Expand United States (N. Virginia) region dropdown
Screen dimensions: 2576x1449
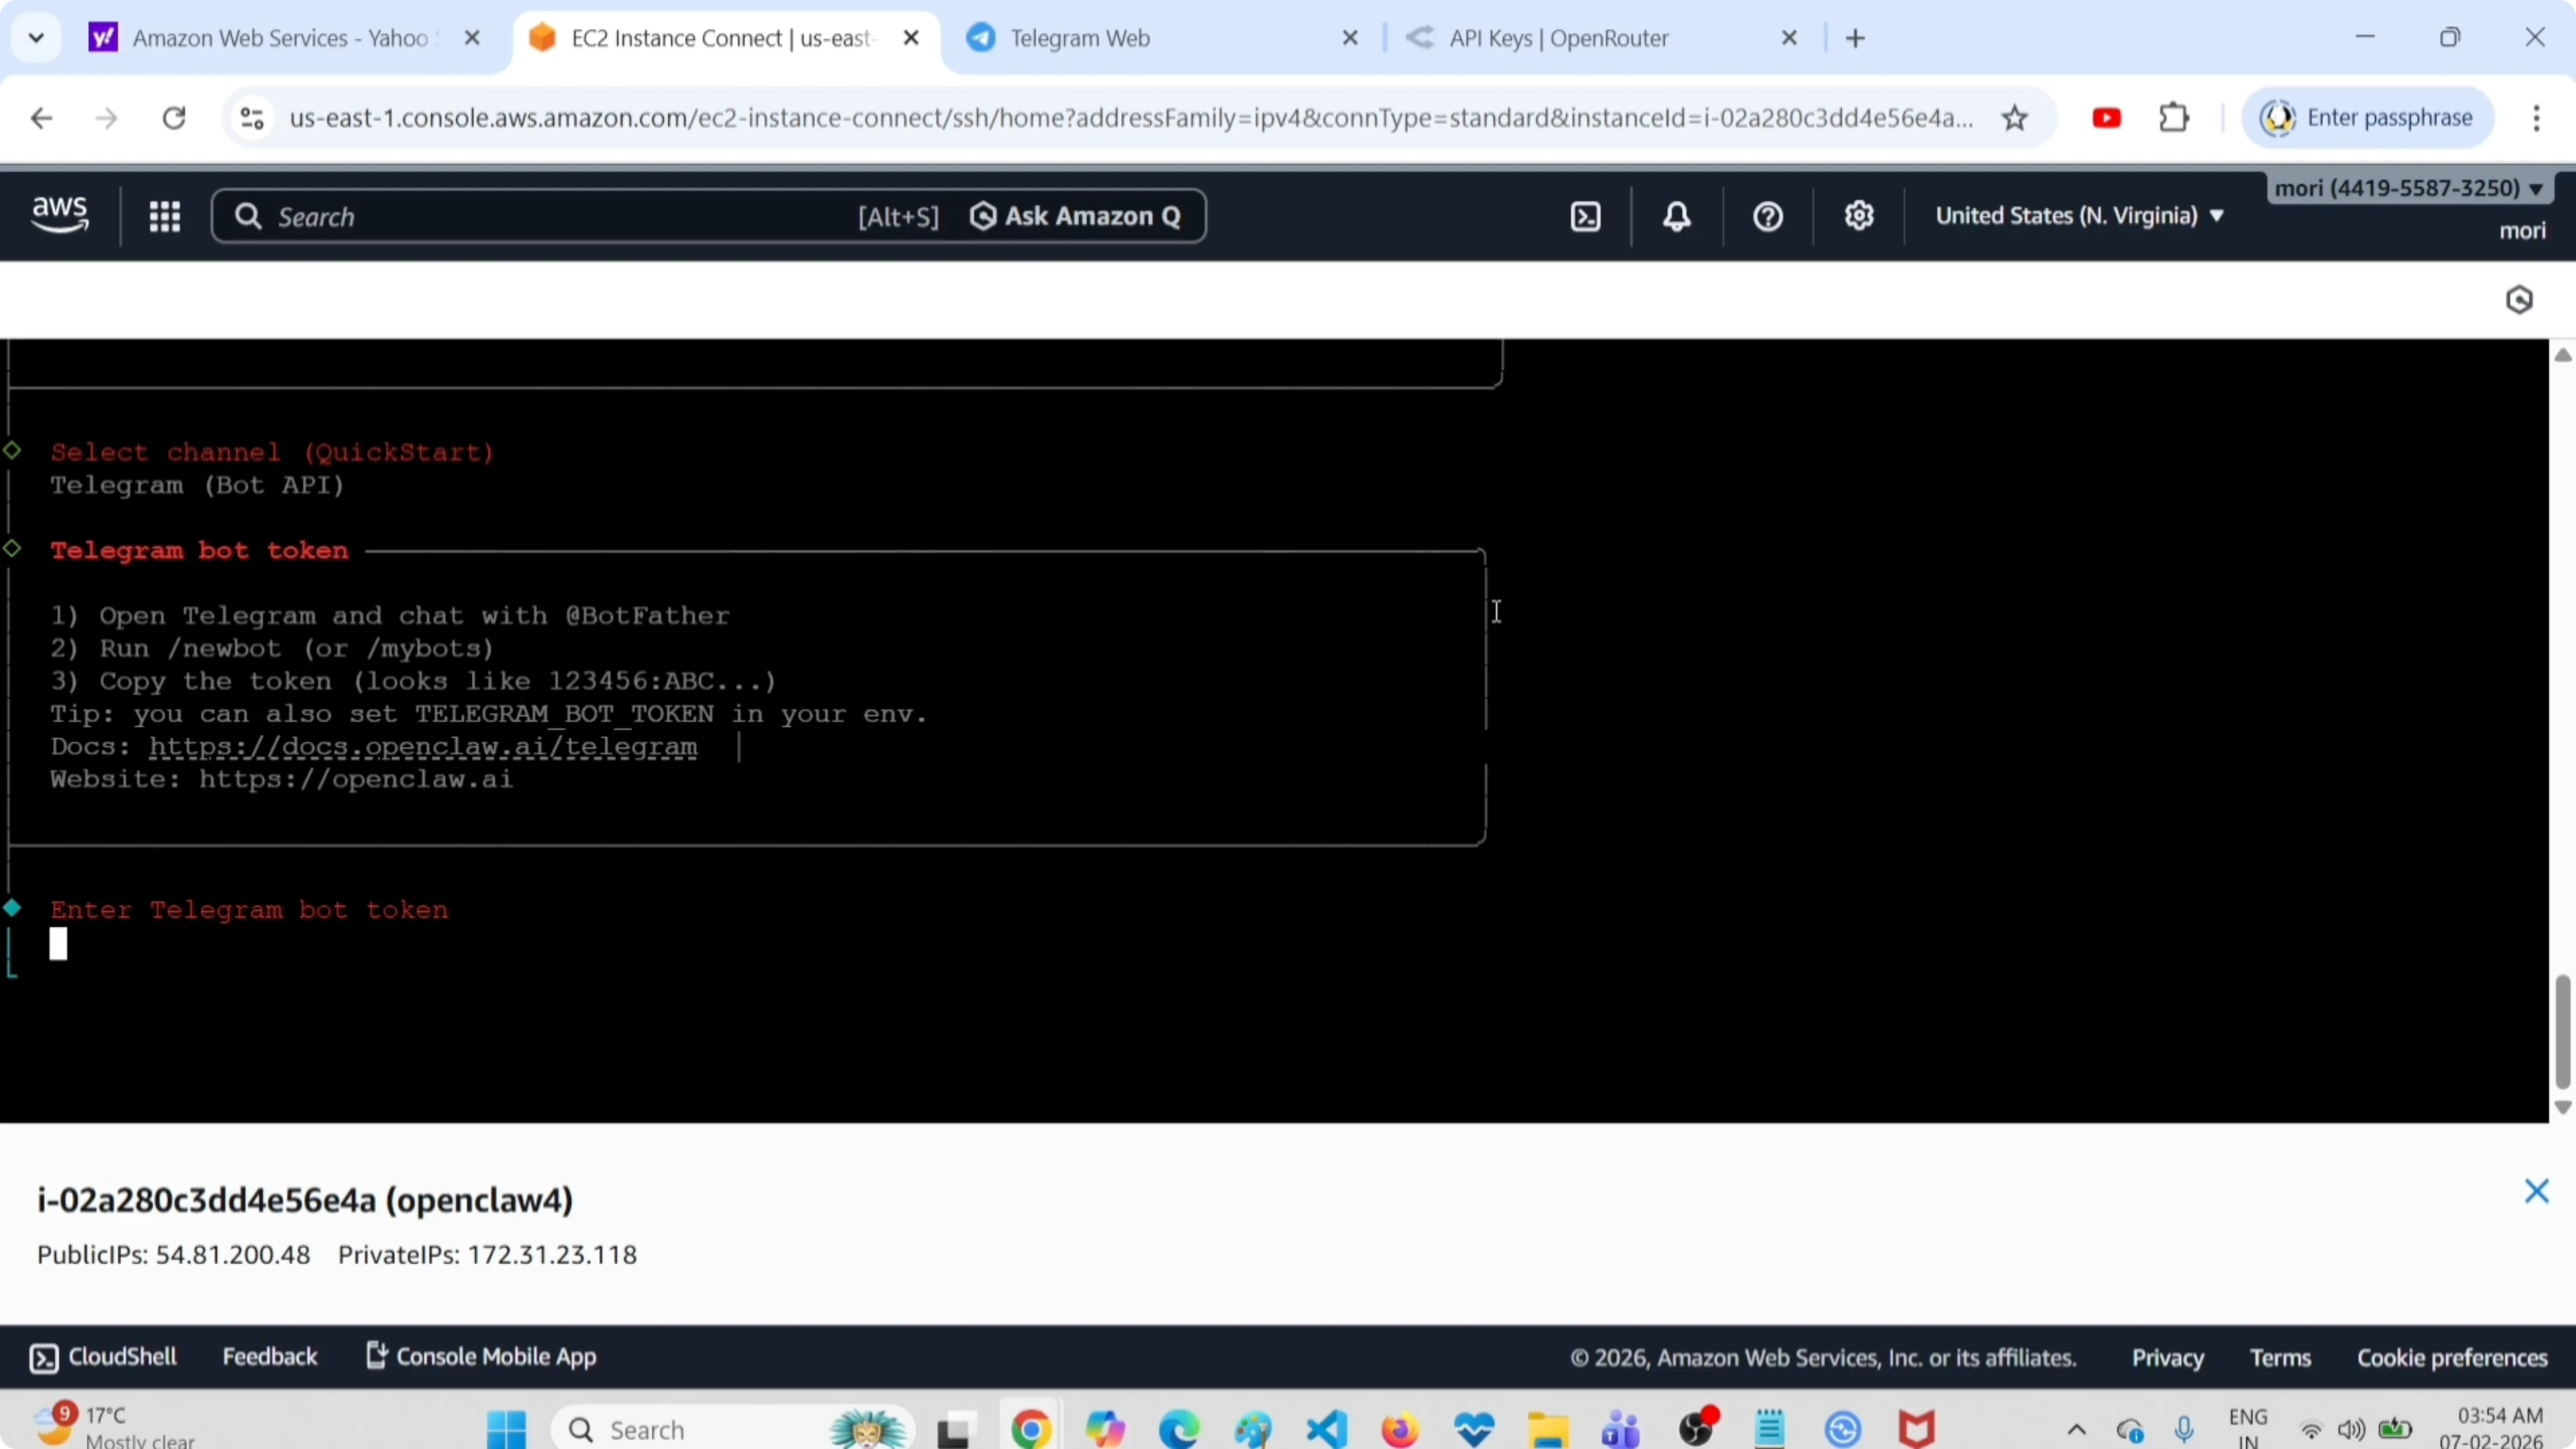(2079, 216)
